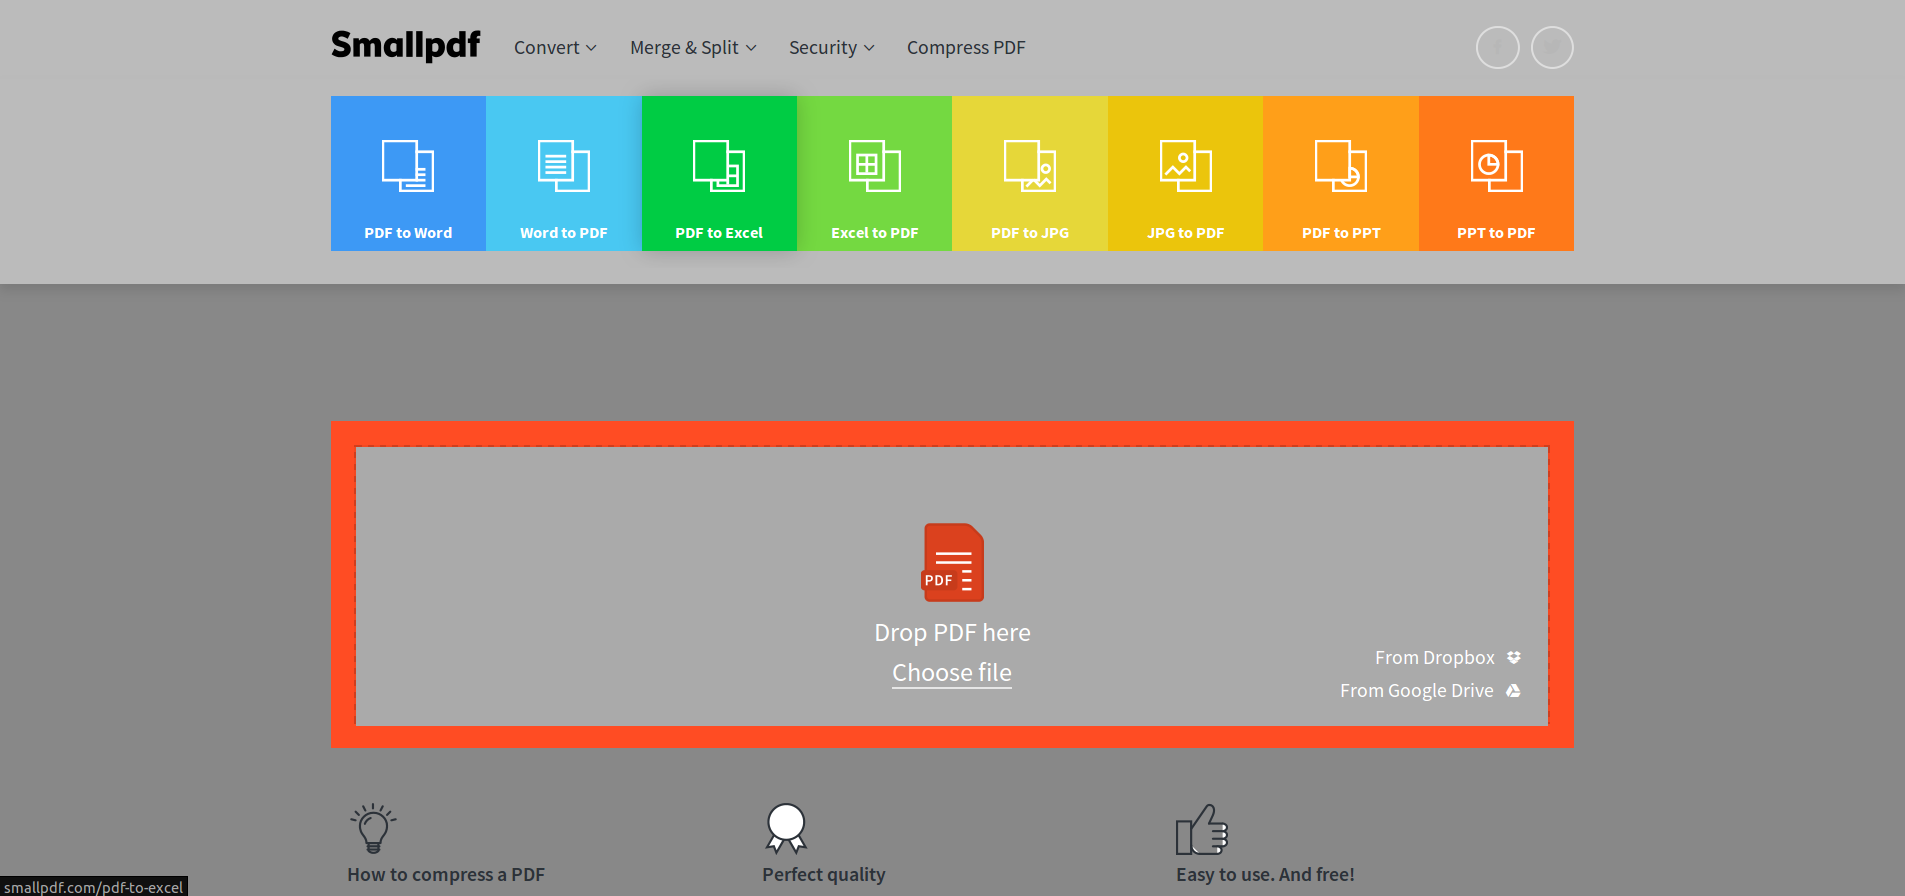
Task: Click the red PDF file icon
Action: click(x=953, y=562)
